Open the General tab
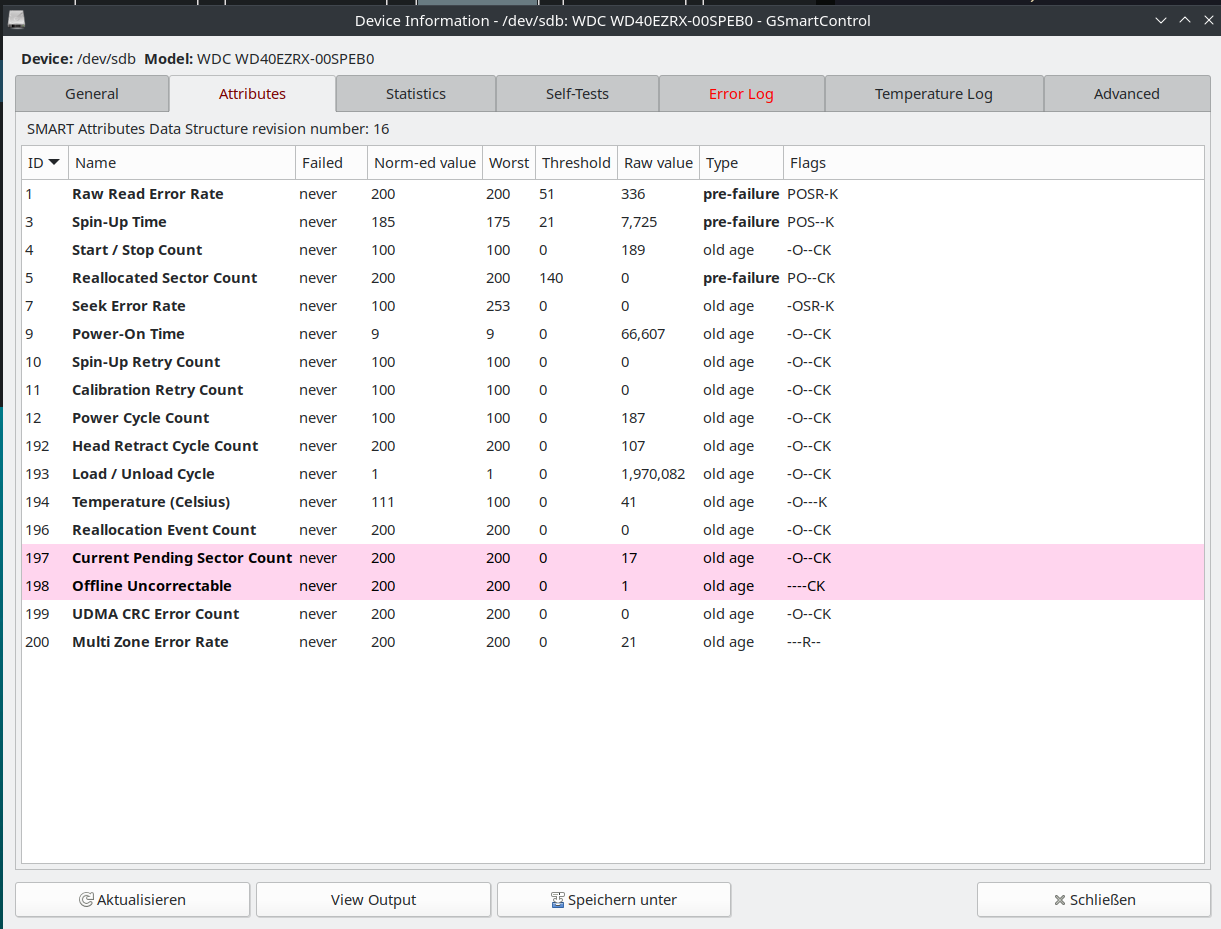This screenshot has height=929, width=1221. (x=92, y=94)
